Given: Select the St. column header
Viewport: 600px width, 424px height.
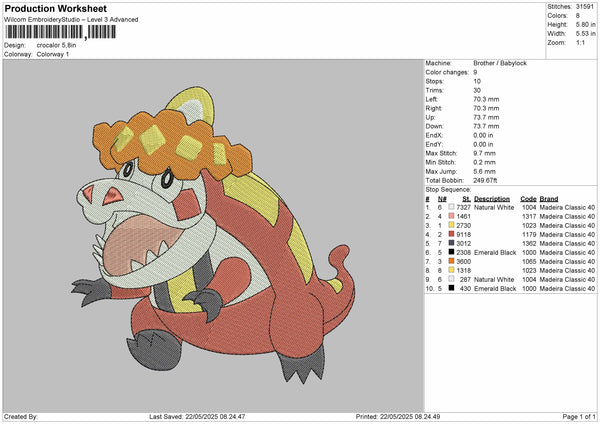Looking at the screenshot, I should coord(466,199).
